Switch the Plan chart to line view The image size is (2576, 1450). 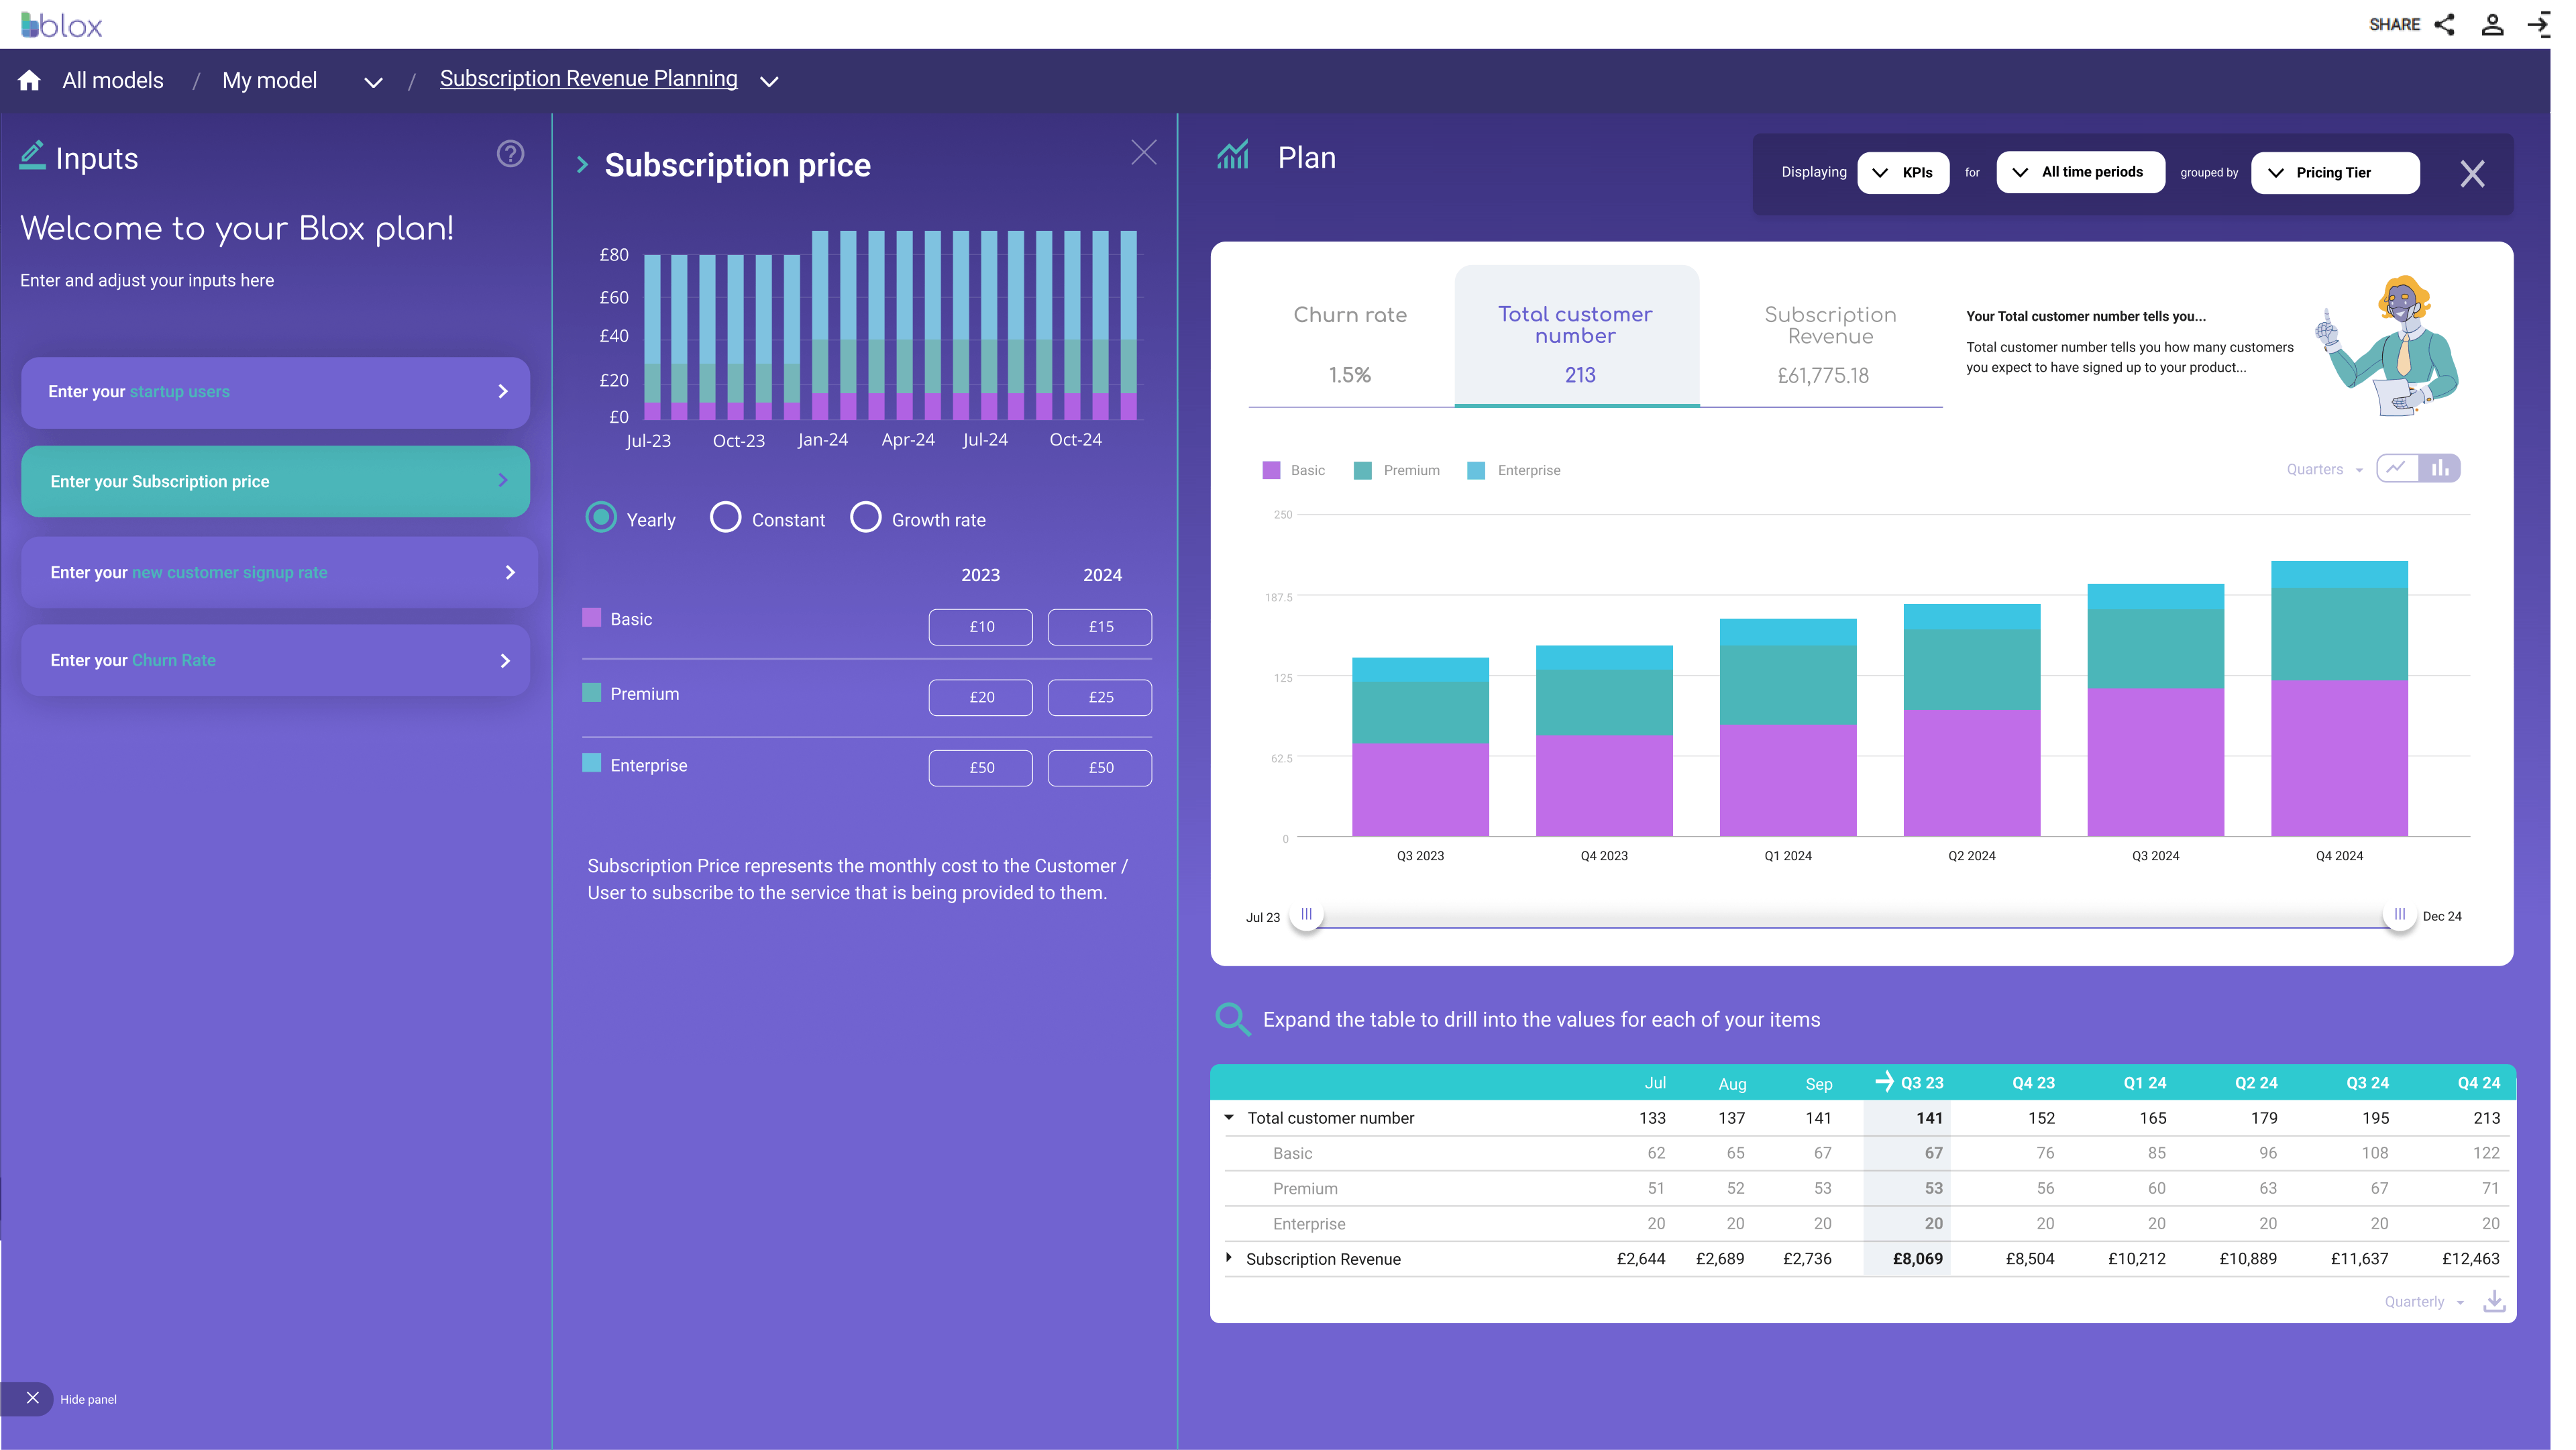coord(2398,468)
